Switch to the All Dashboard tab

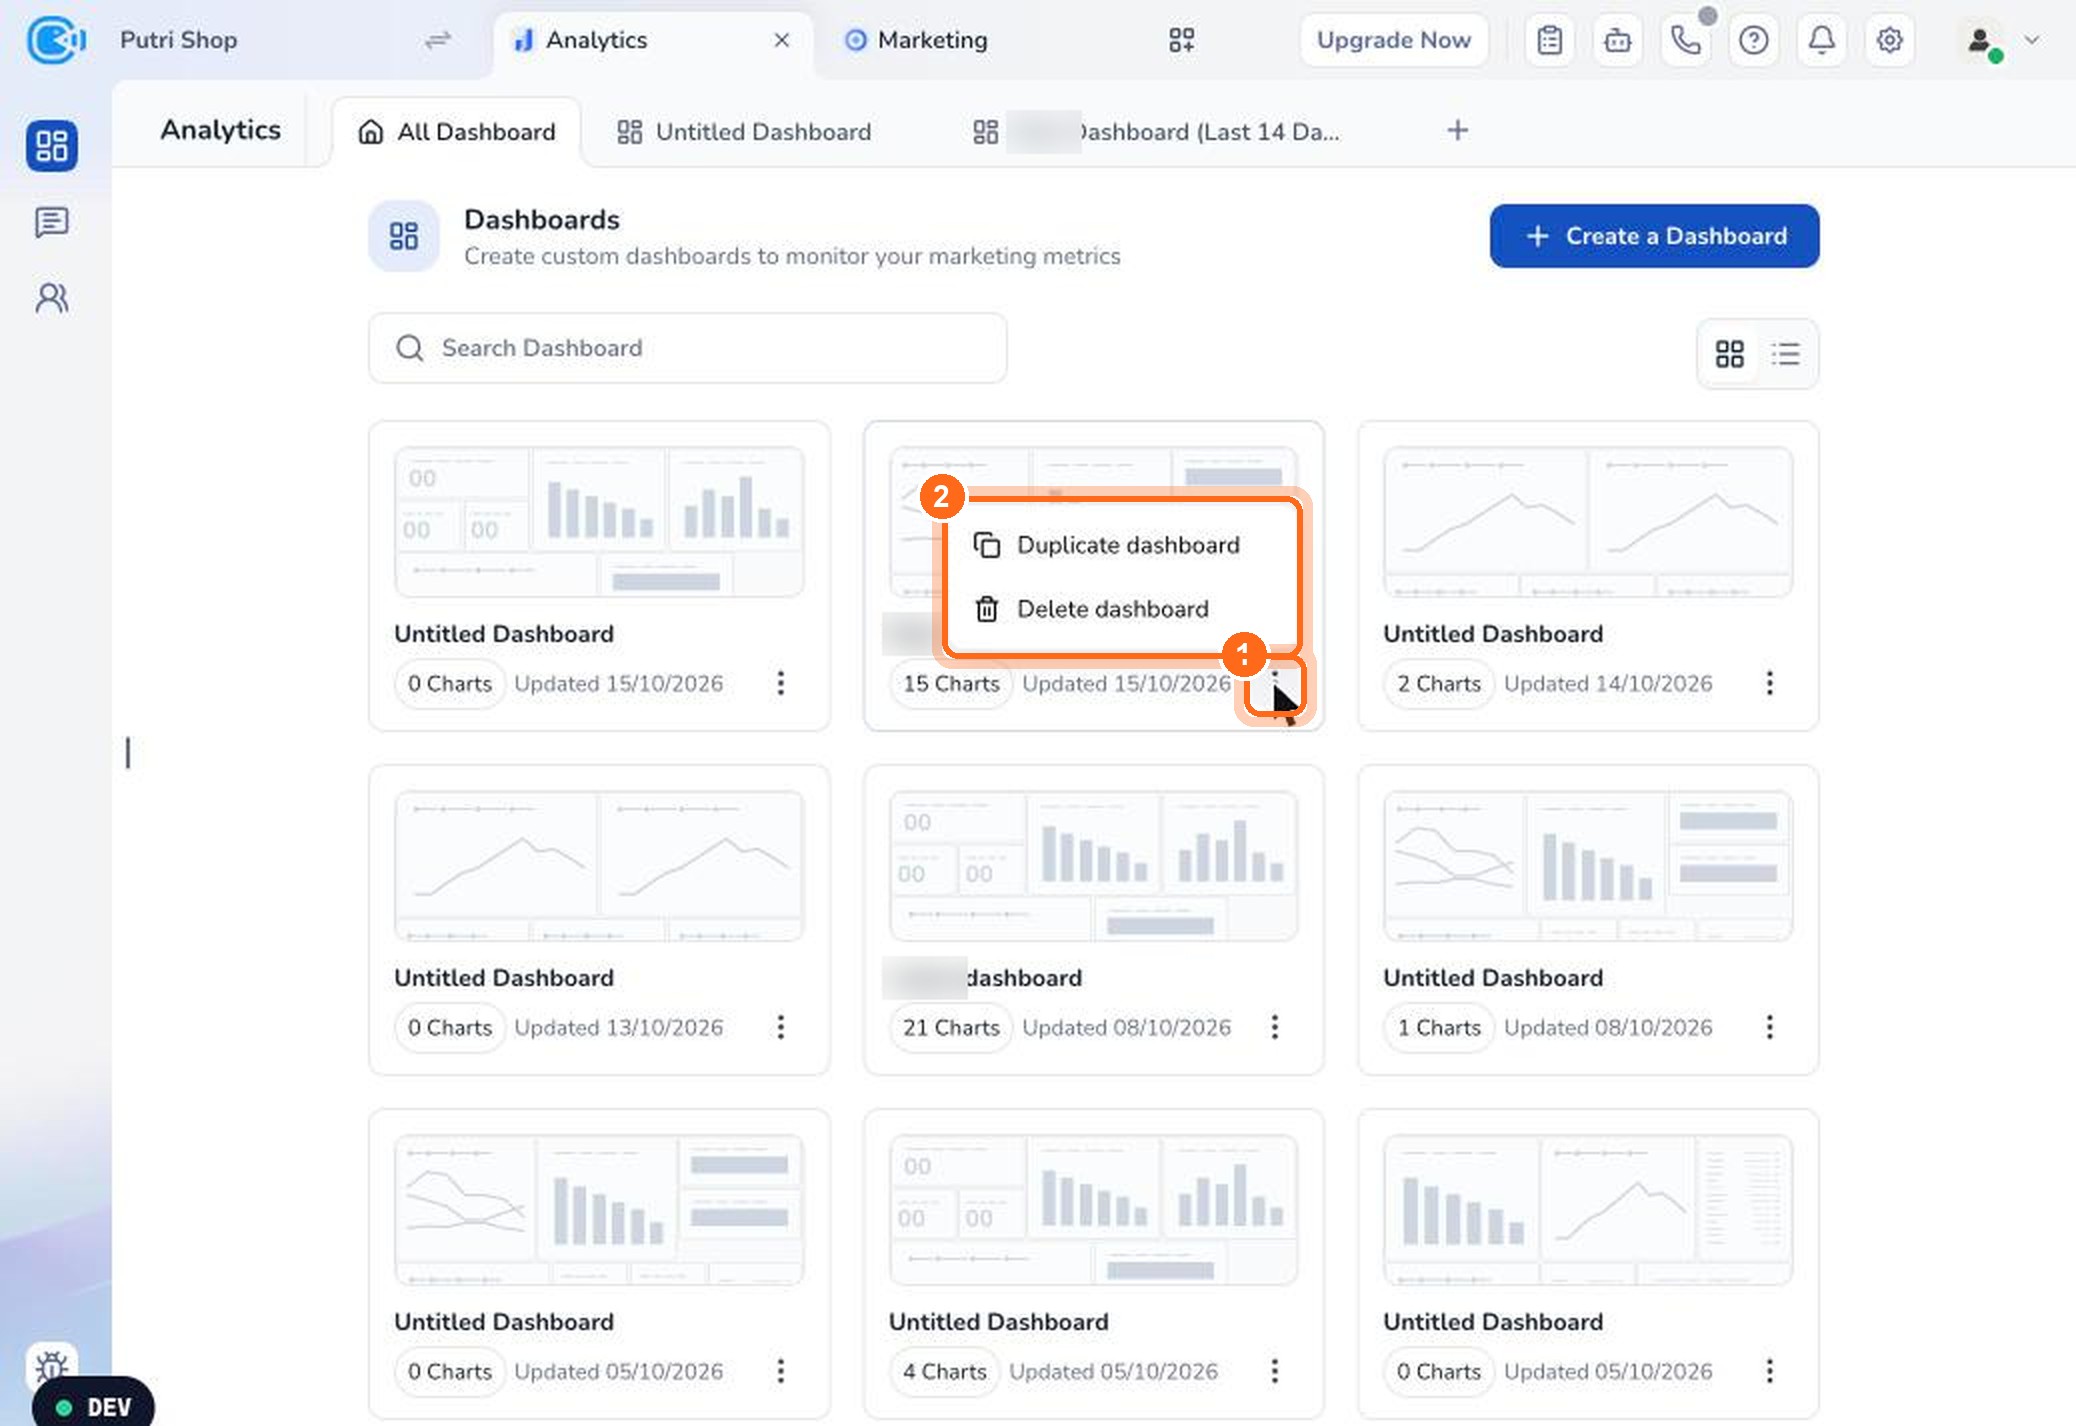tap(457, 132)
